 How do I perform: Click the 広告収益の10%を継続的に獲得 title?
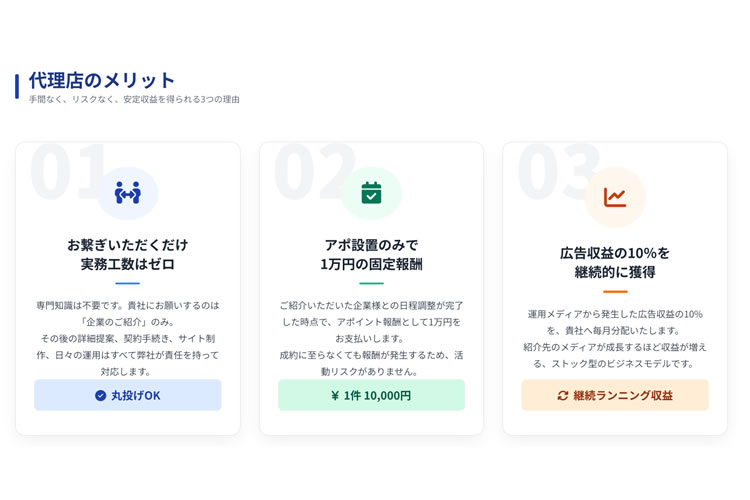[615, 262]
